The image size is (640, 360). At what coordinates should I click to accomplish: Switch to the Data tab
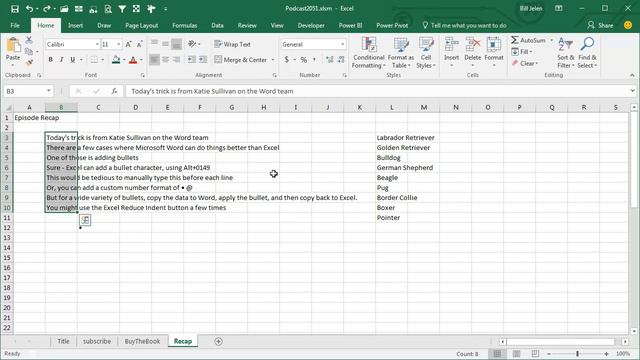(217, 25)
